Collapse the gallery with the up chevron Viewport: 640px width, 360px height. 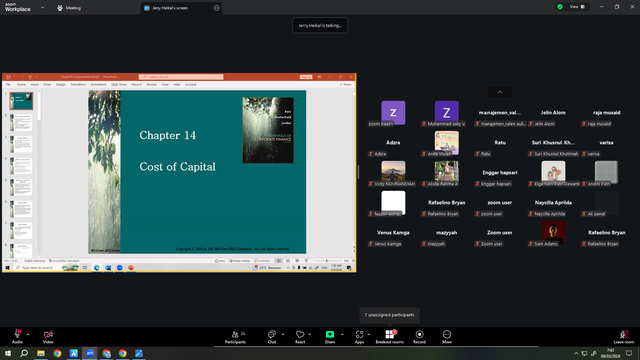tap(500, 92)
